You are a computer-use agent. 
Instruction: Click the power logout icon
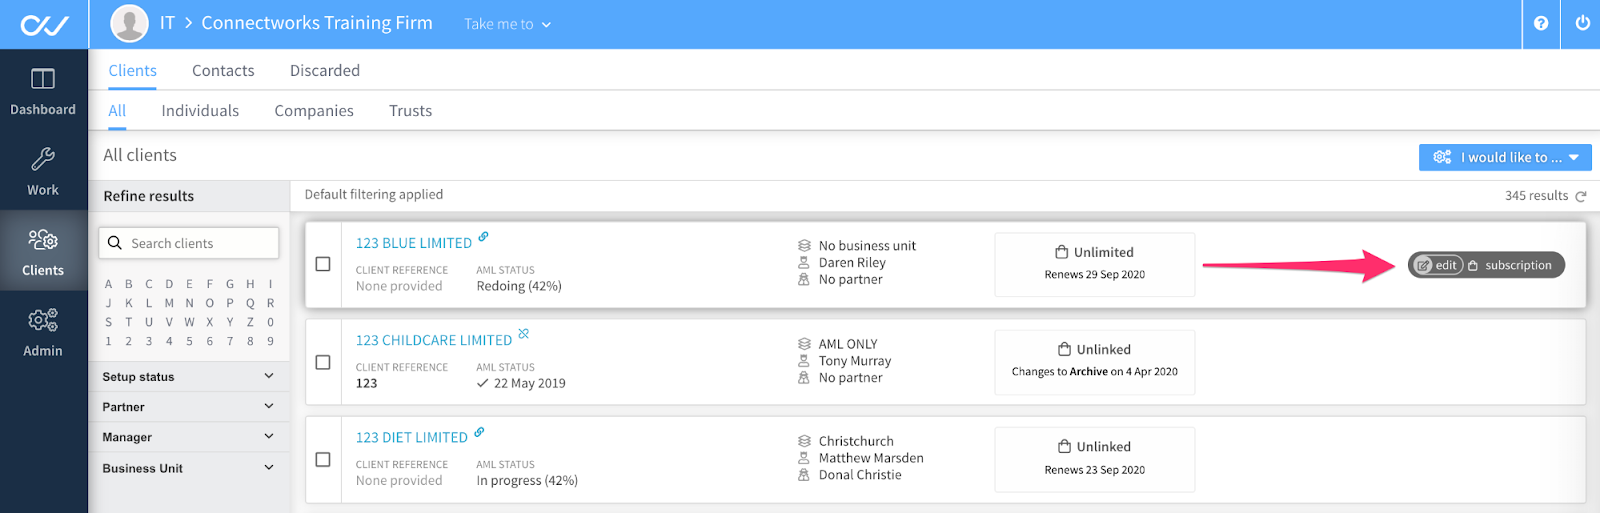(1582, 23)
